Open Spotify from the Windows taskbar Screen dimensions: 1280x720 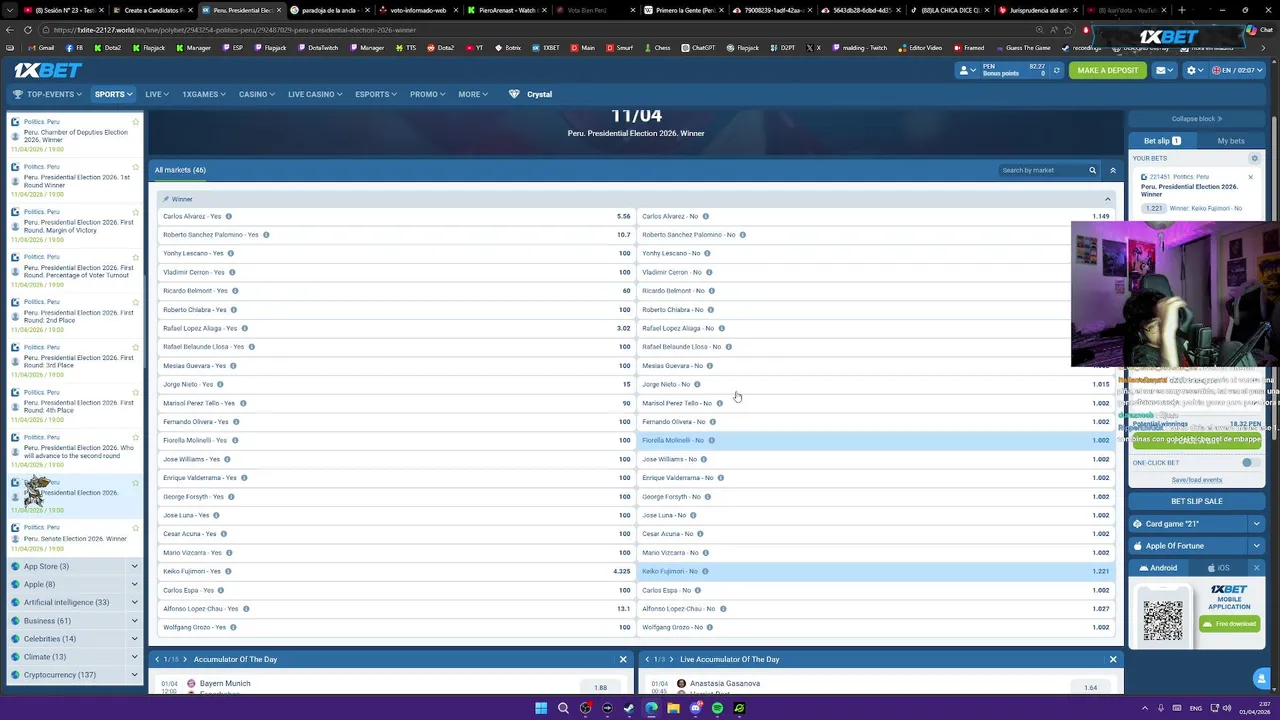717,708
